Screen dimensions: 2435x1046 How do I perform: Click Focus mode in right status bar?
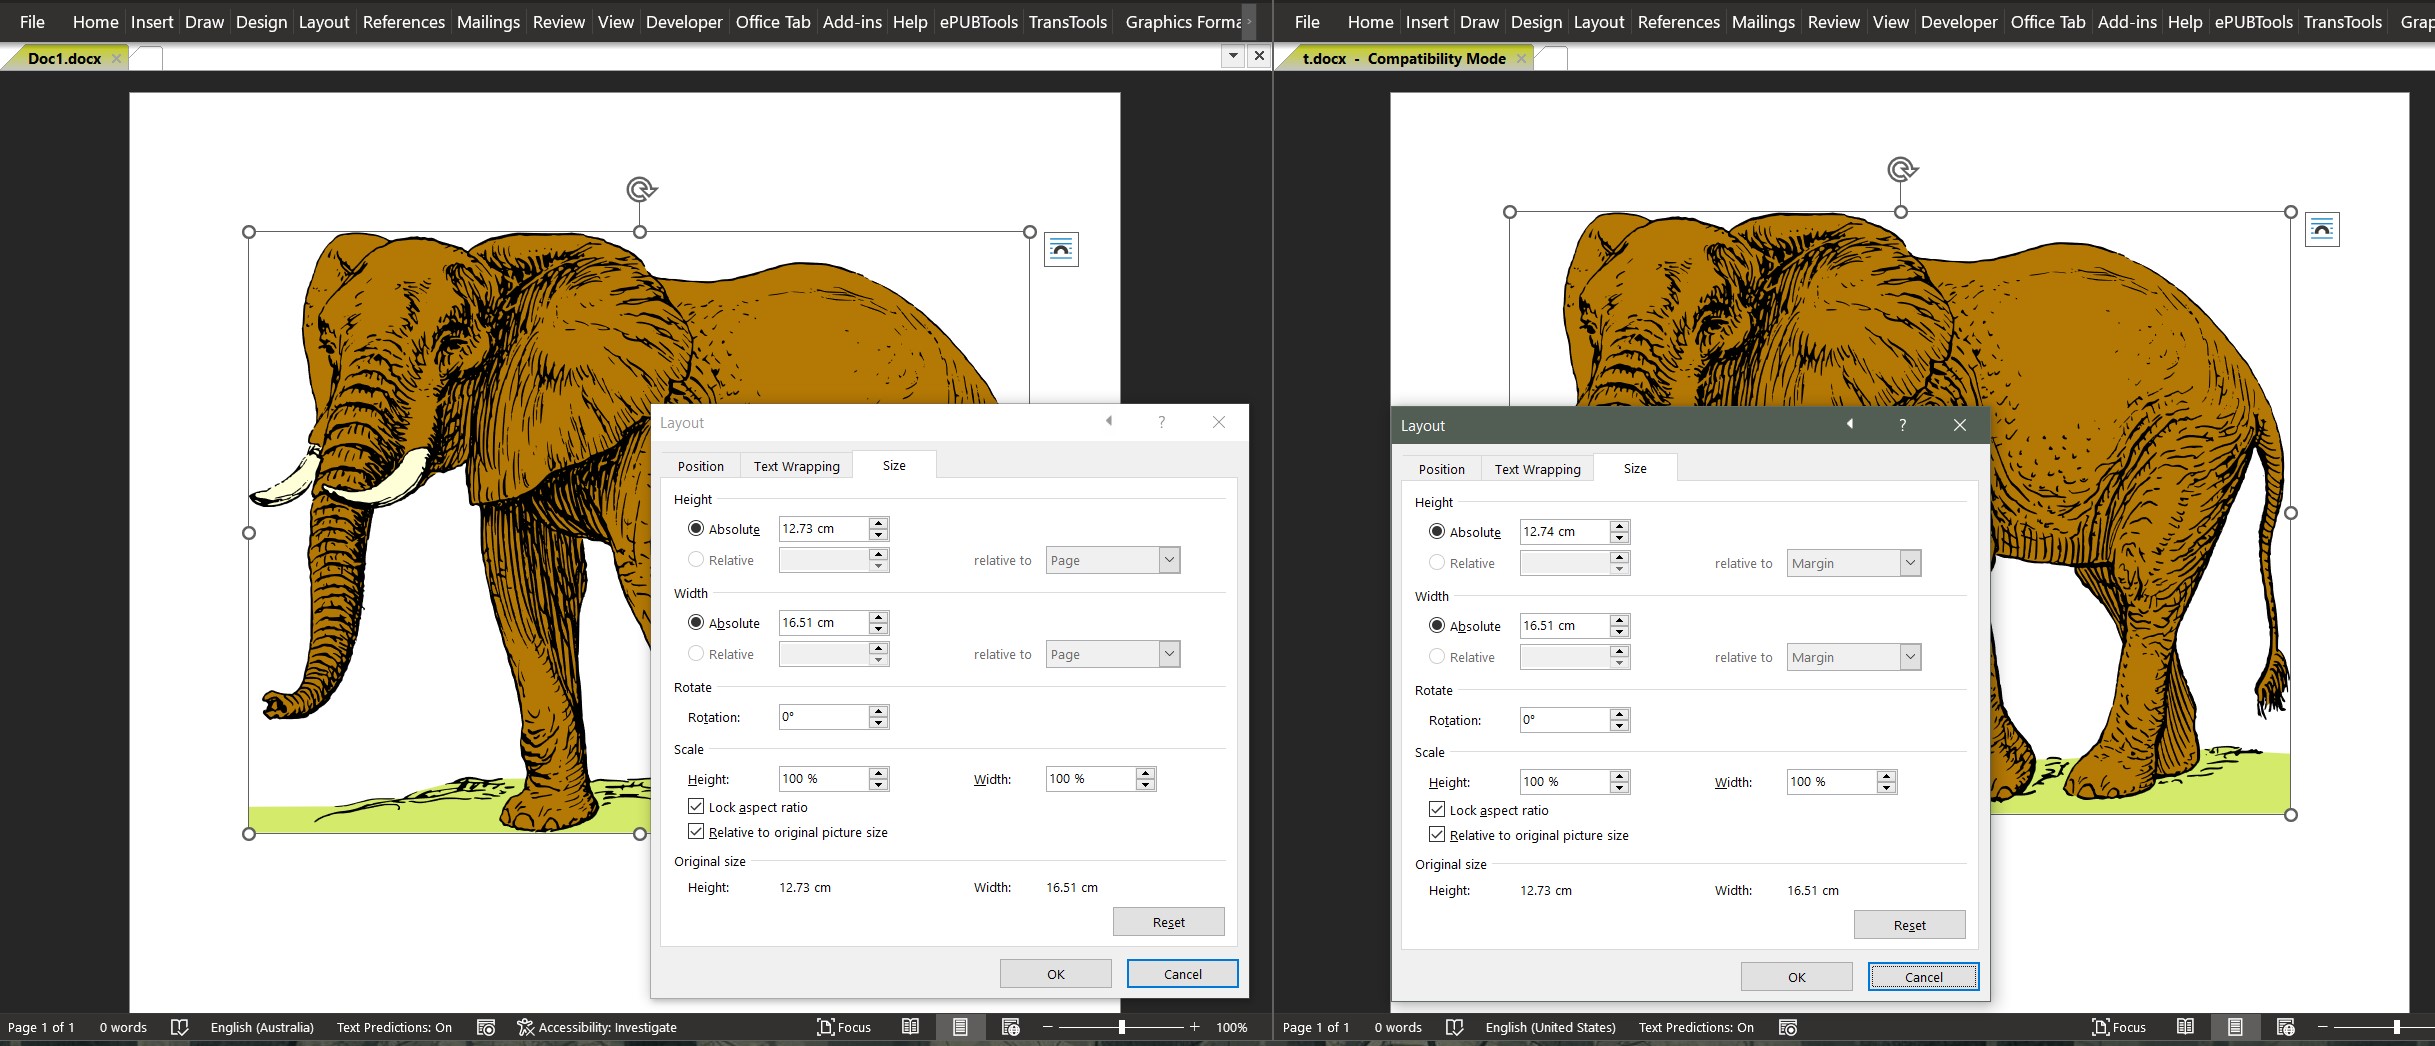tap(2119, 1027)
